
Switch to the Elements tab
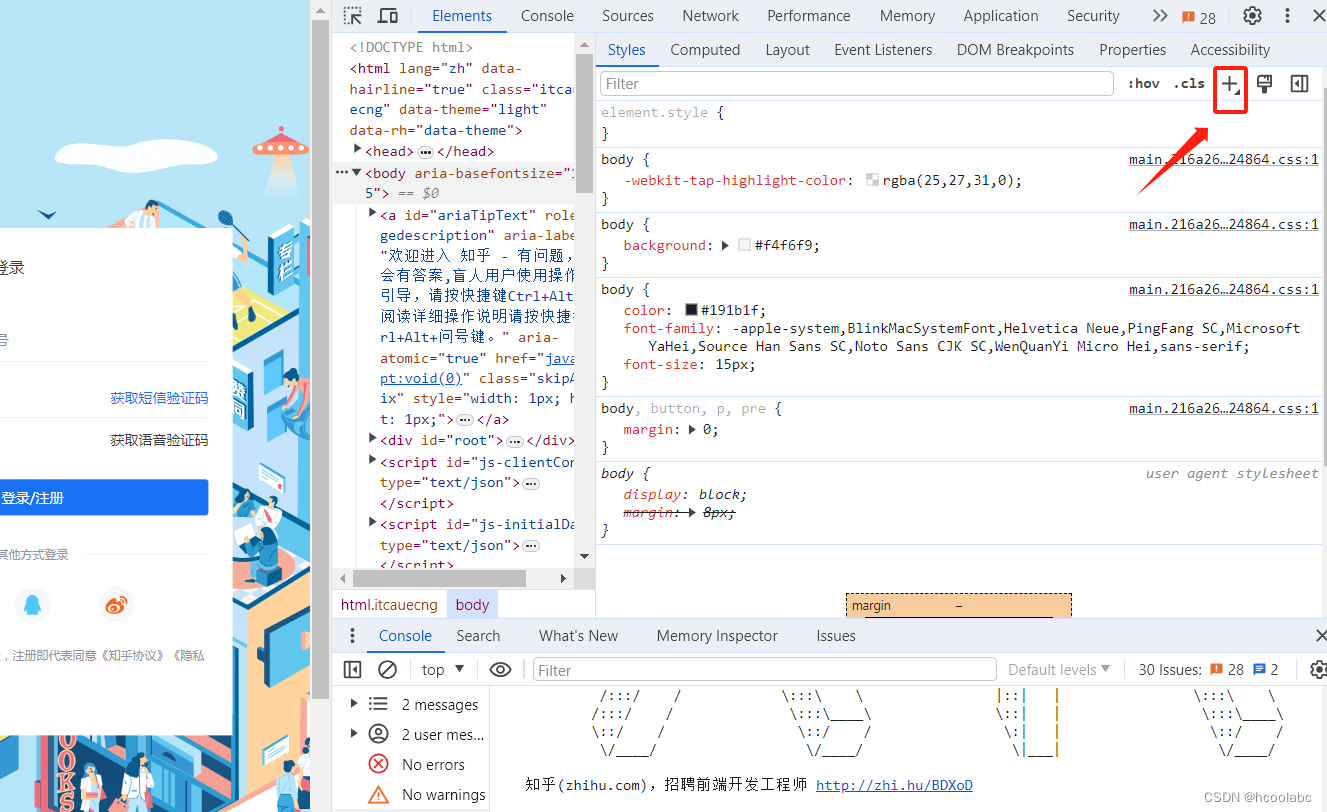pyautogui.click(x=462, y=16)
